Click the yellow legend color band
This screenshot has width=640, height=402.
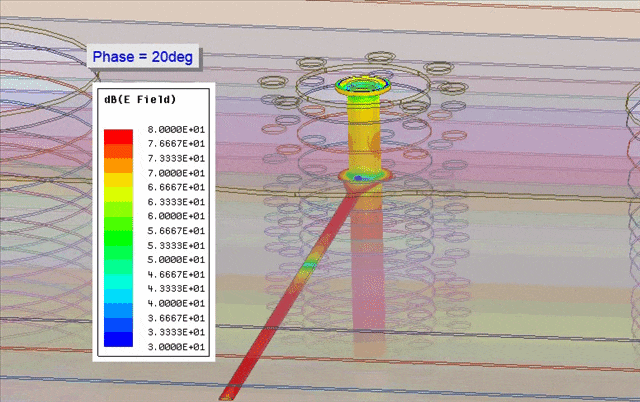[x=118, y=180]
